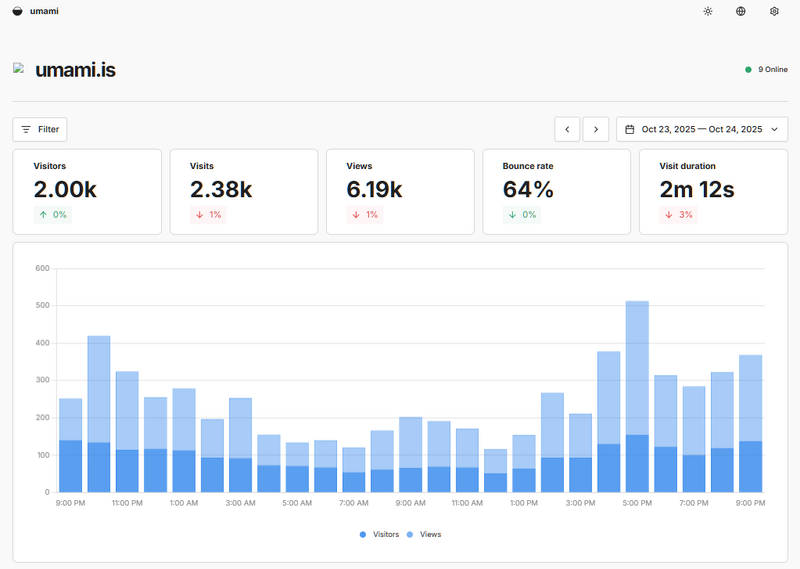Open the settings gear icon
This screenshot has height=569, width=800.
pos(774,11)
